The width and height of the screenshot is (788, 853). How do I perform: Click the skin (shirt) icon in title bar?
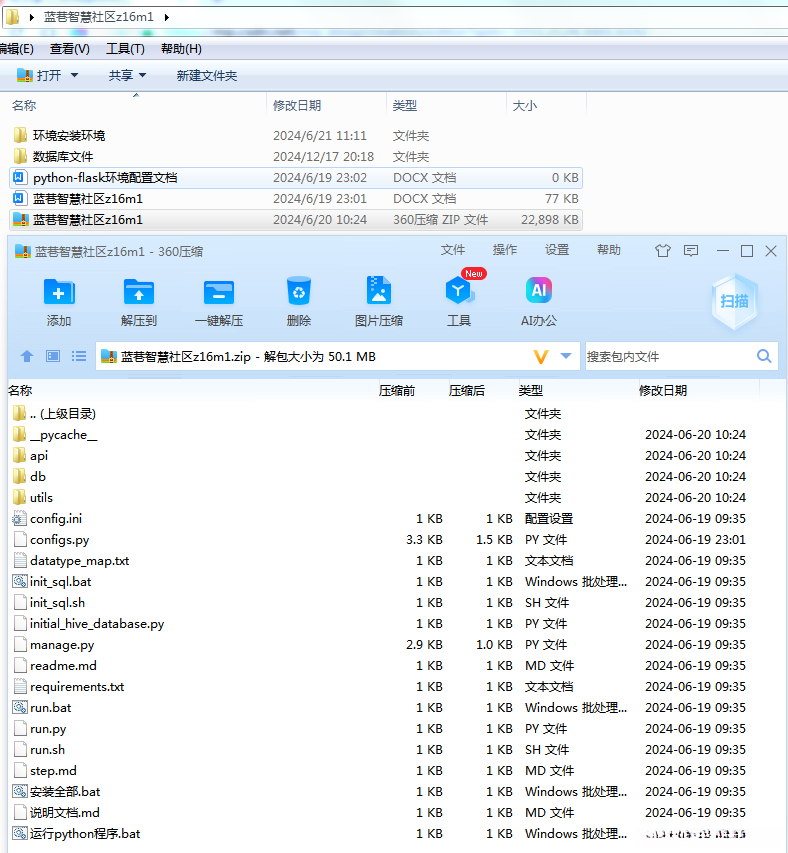click(x=662, y=251)
